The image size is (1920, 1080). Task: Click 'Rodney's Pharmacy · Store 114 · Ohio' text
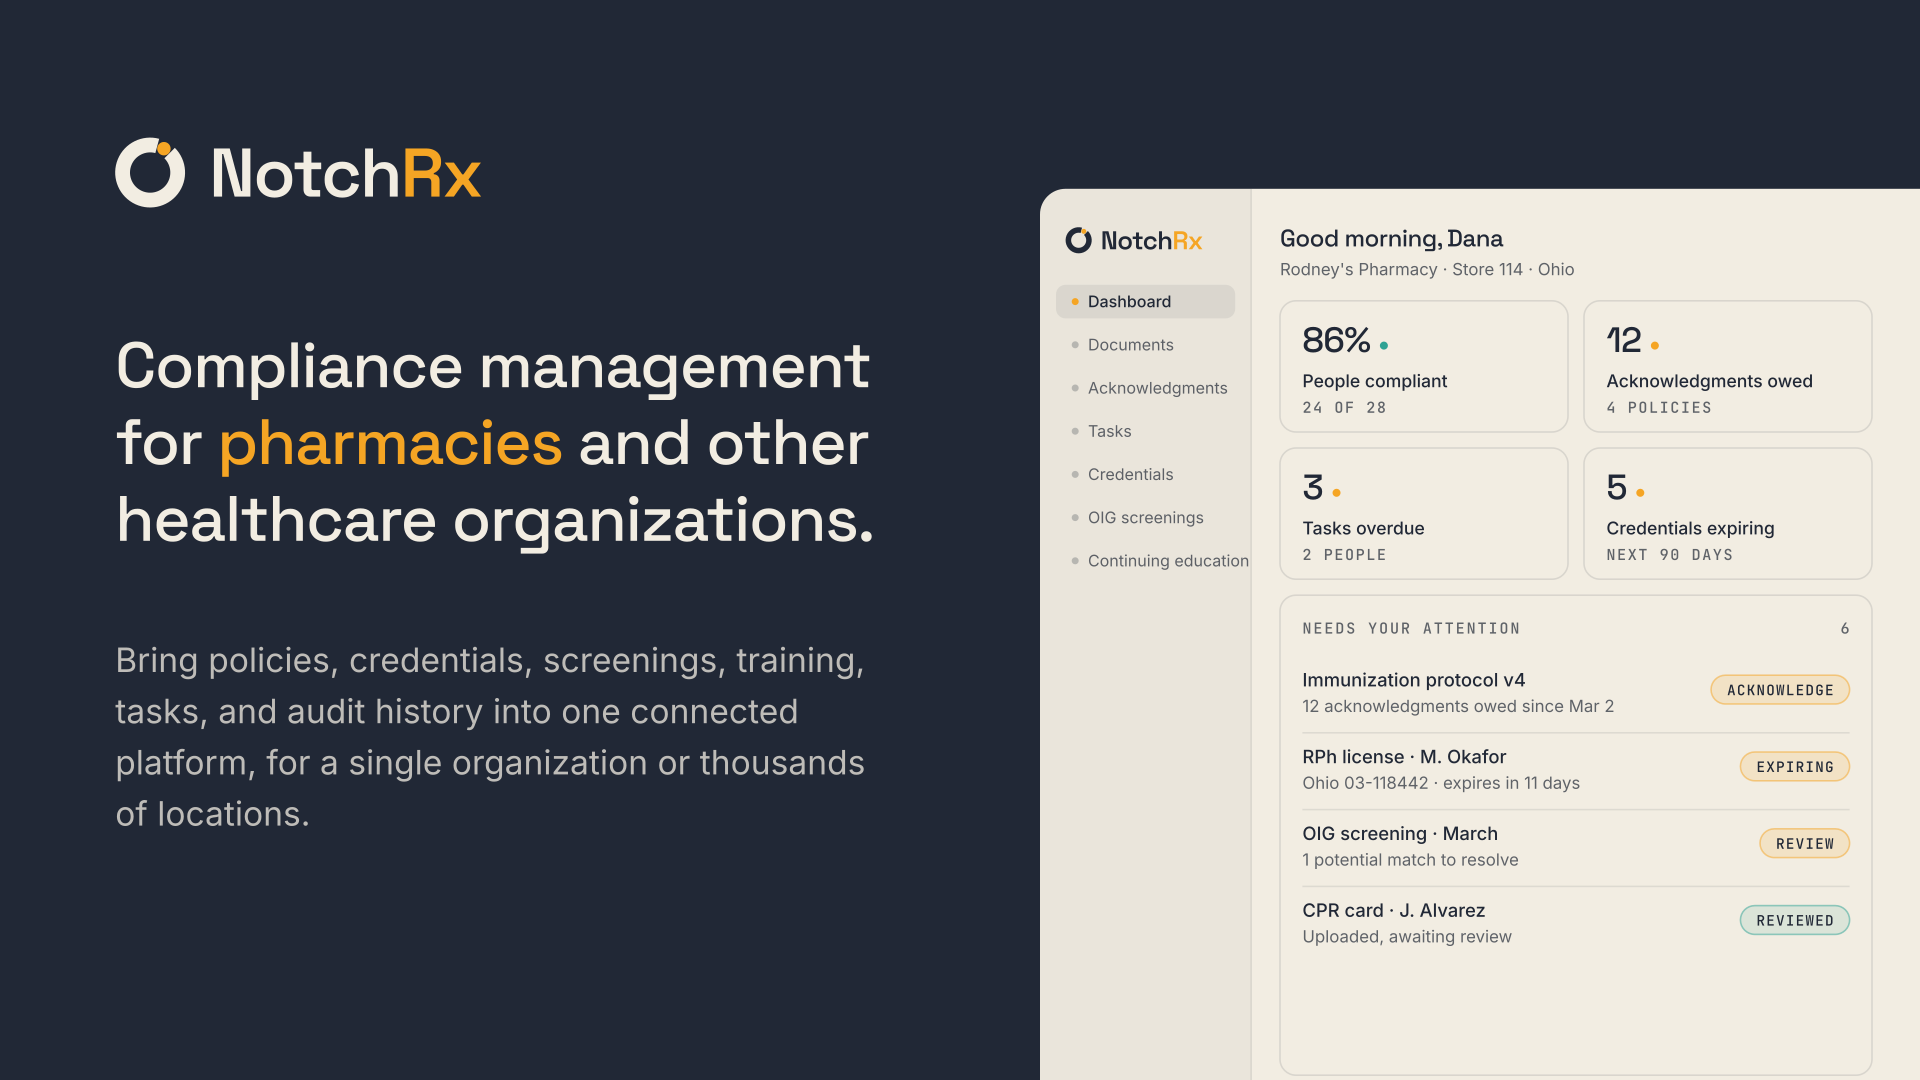1427,269
